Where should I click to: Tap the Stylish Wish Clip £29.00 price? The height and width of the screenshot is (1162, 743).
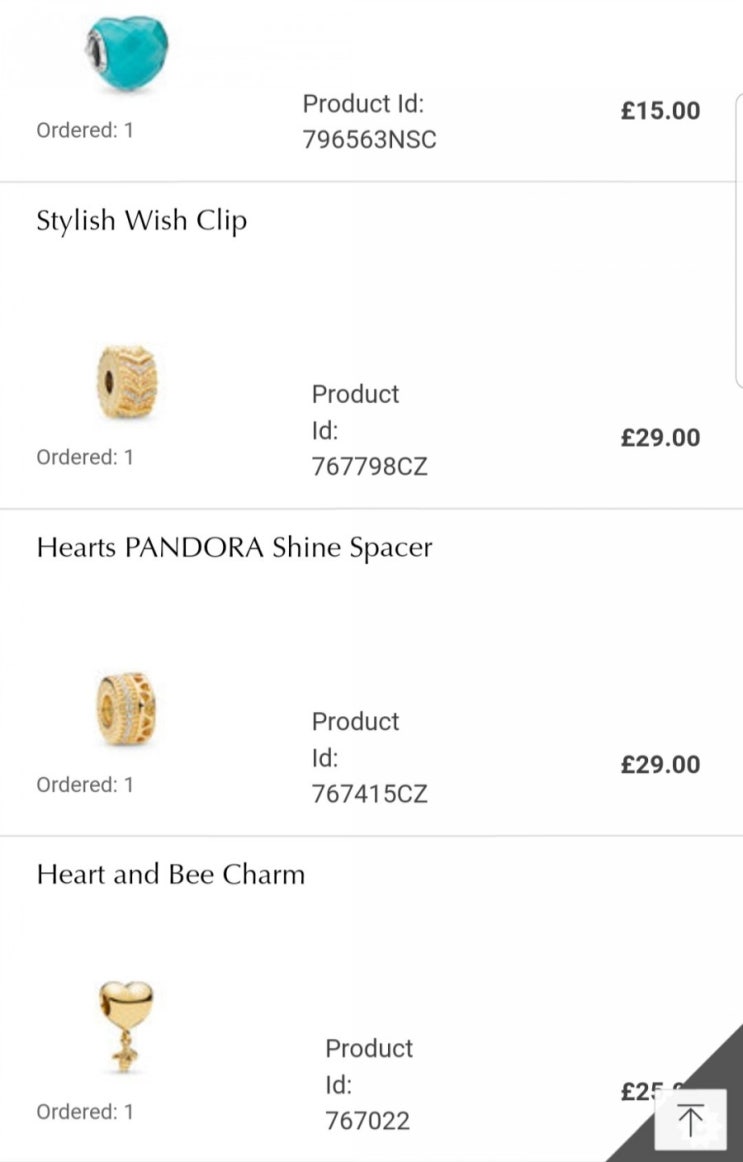click(660, 437)
